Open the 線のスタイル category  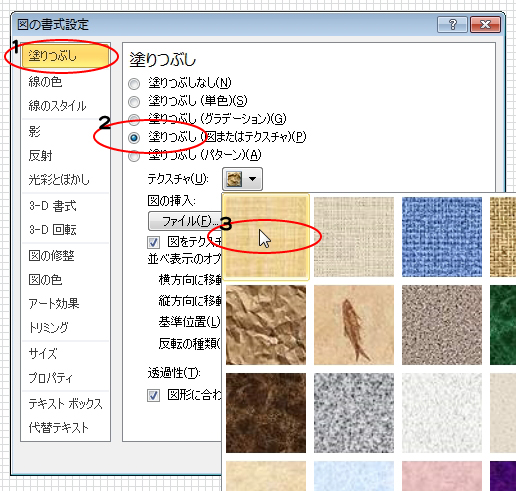coord(57,106)
